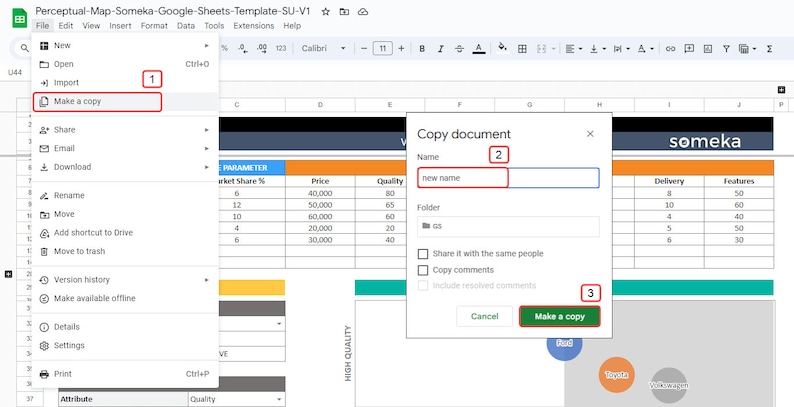The height and width of the screenshot is (407, 794).
Task: Expand the New submenu in File menu
Action: point(125,46)
